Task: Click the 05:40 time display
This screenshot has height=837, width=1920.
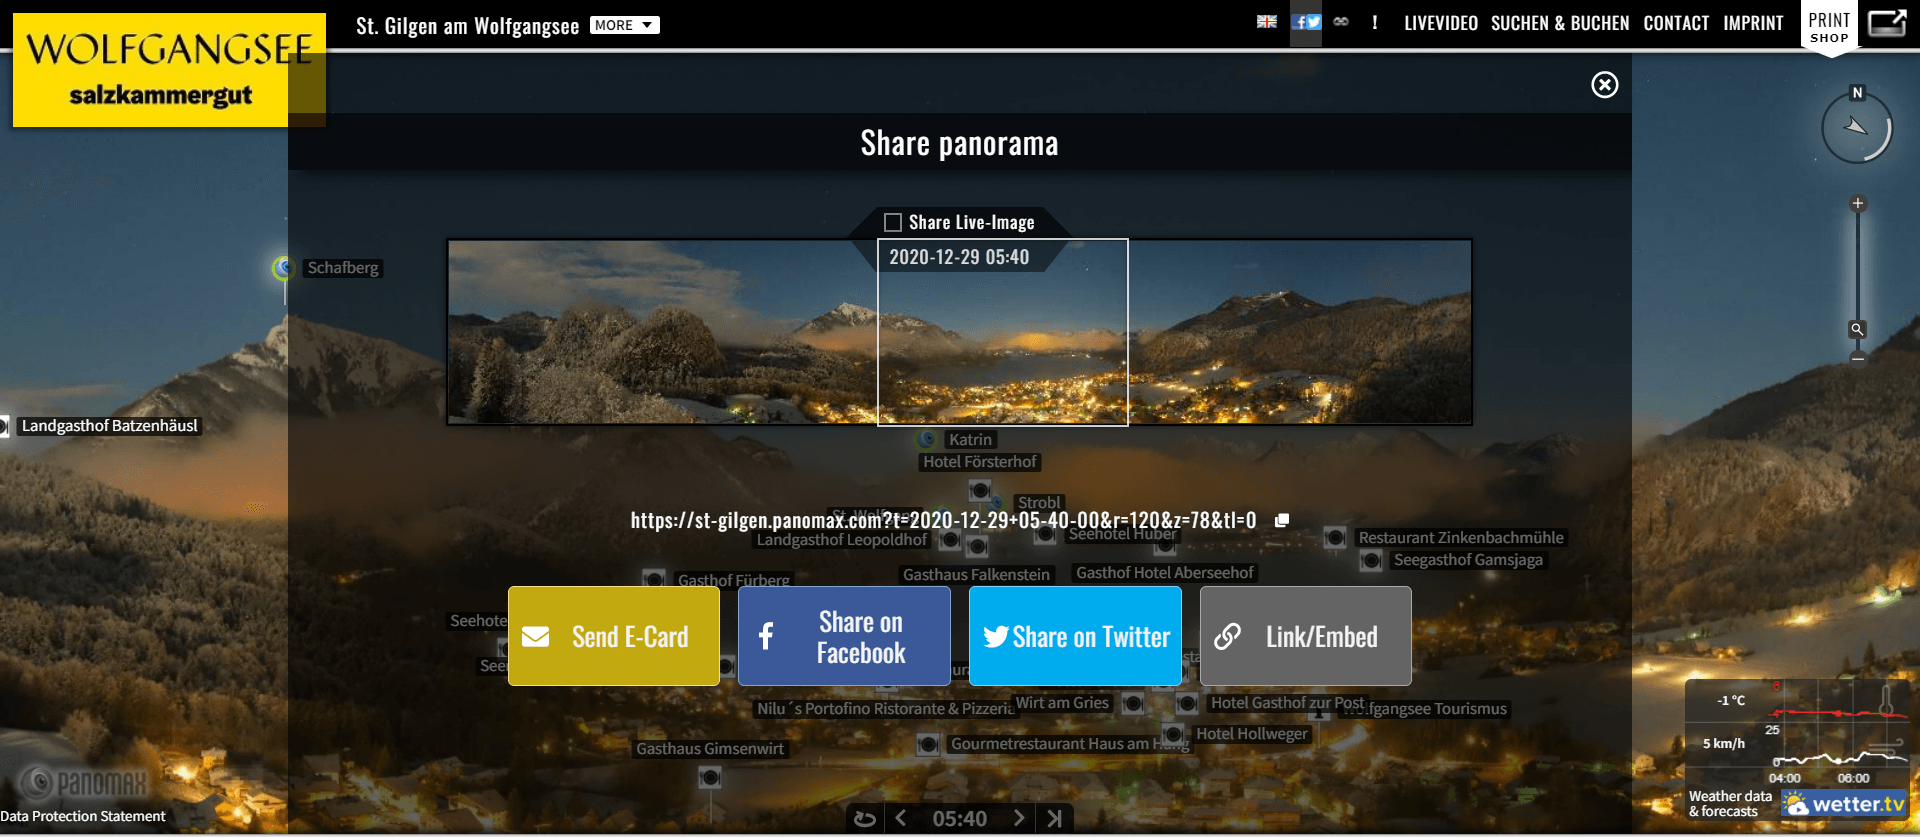Action: point(960,819)
